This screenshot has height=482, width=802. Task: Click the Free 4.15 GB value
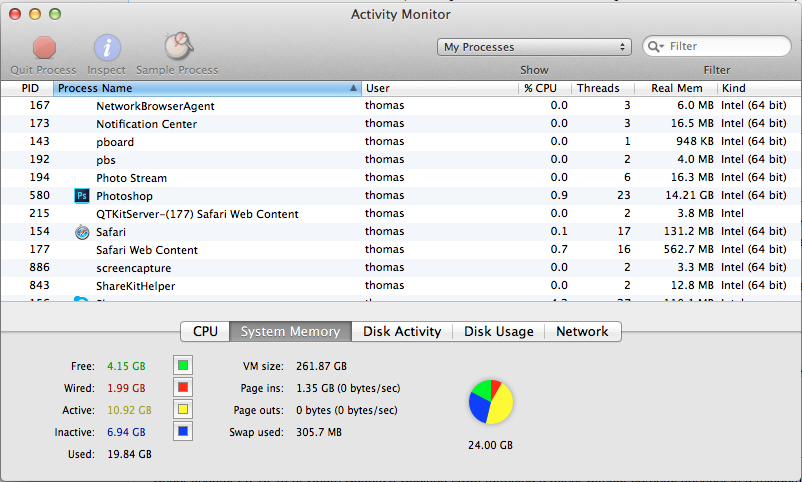(x=126, y=366)
